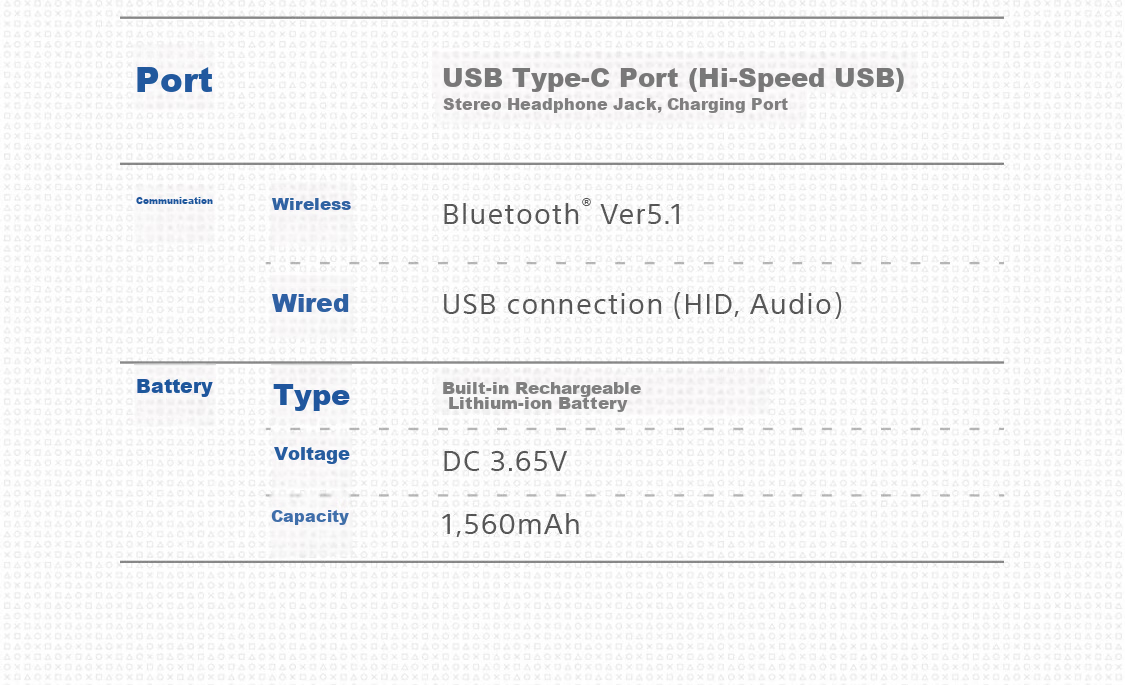Viewport: 1125px width, 685px height.
Task: Select the "Wireless" row label
Action: click(x=311, y=204)
